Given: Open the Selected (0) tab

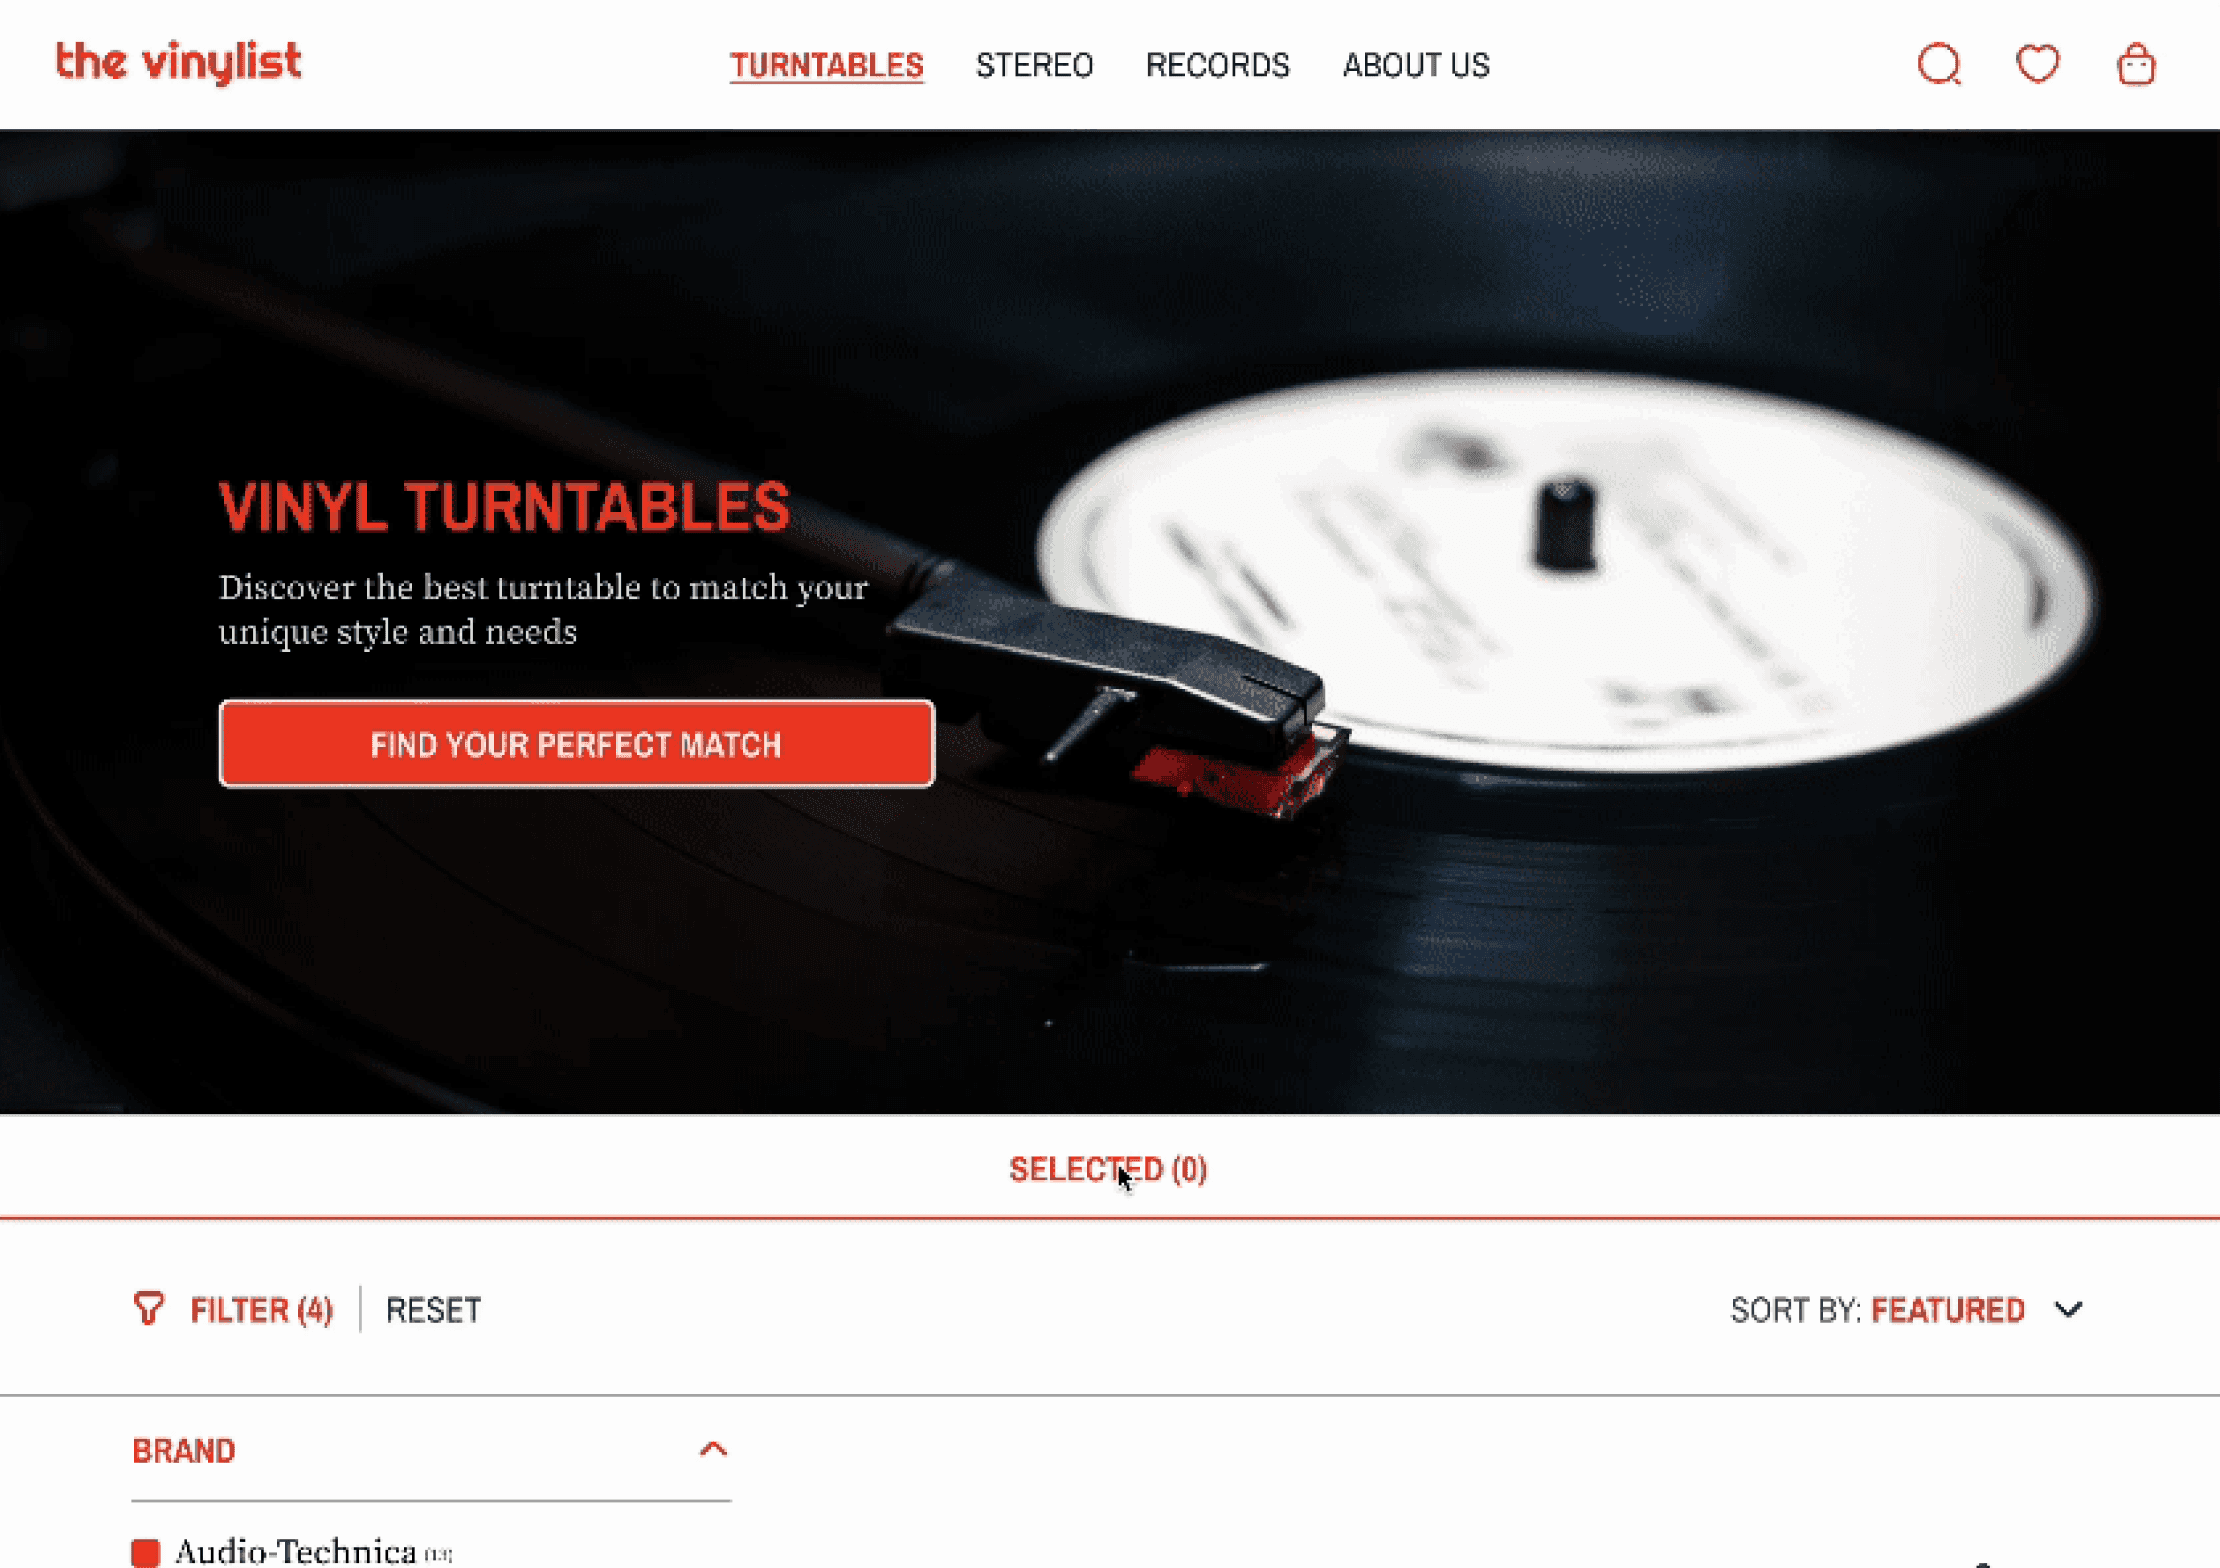Looking at the screenshot, I should (1108, 1168).
